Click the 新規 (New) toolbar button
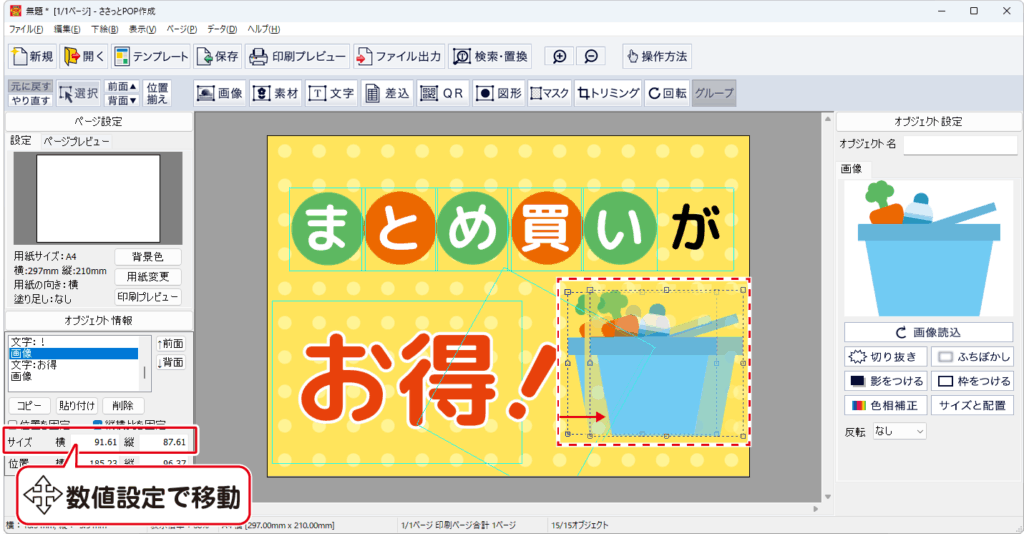1024x534 pixels. pos(32,56)
